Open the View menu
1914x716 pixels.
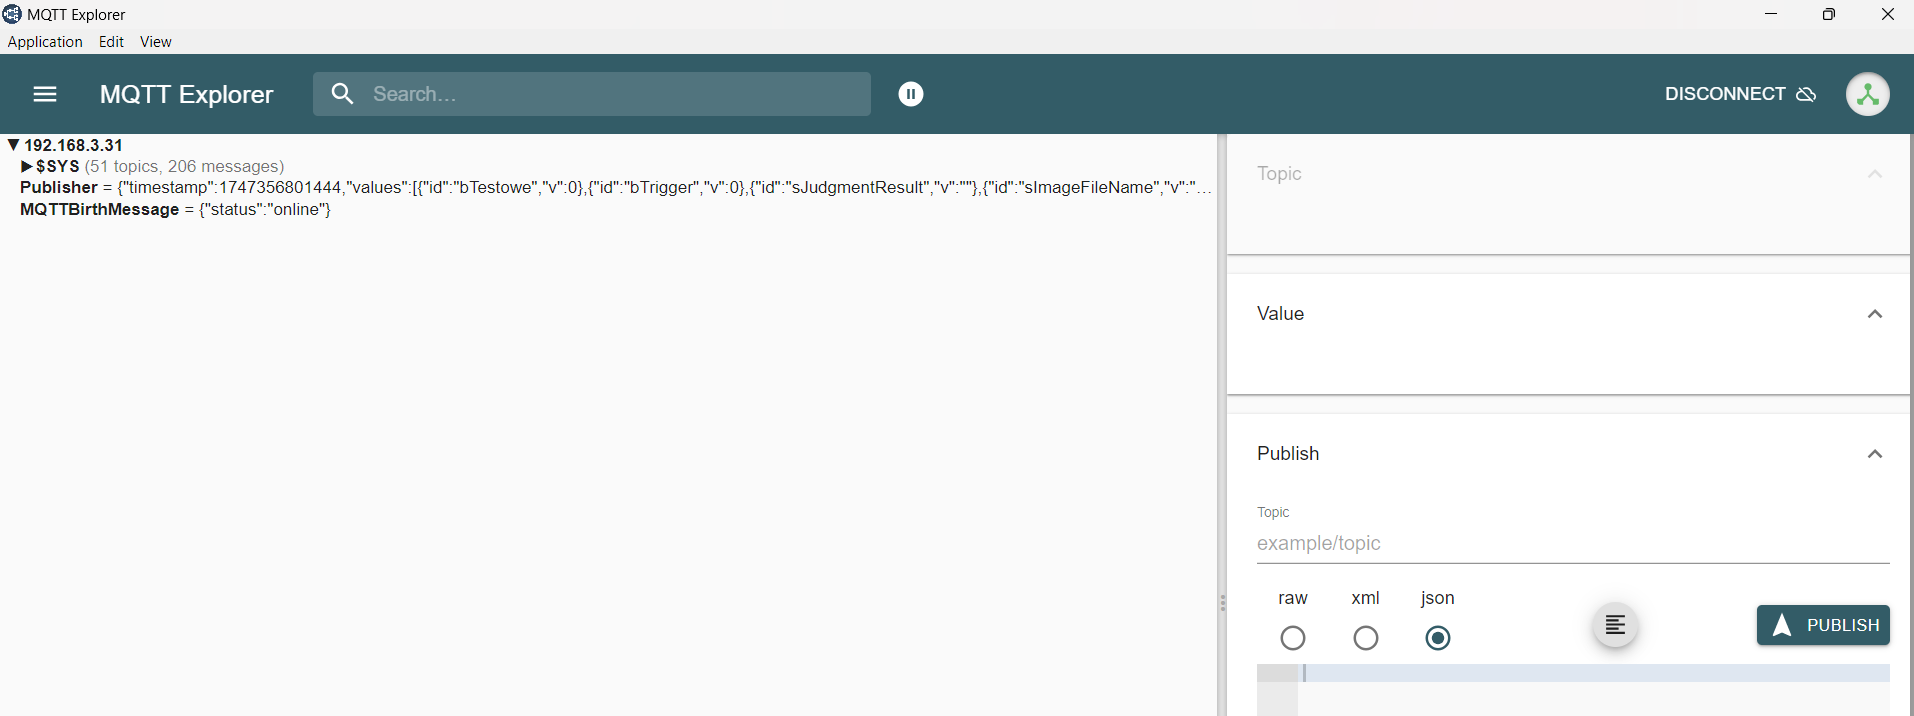coord(155,42)
